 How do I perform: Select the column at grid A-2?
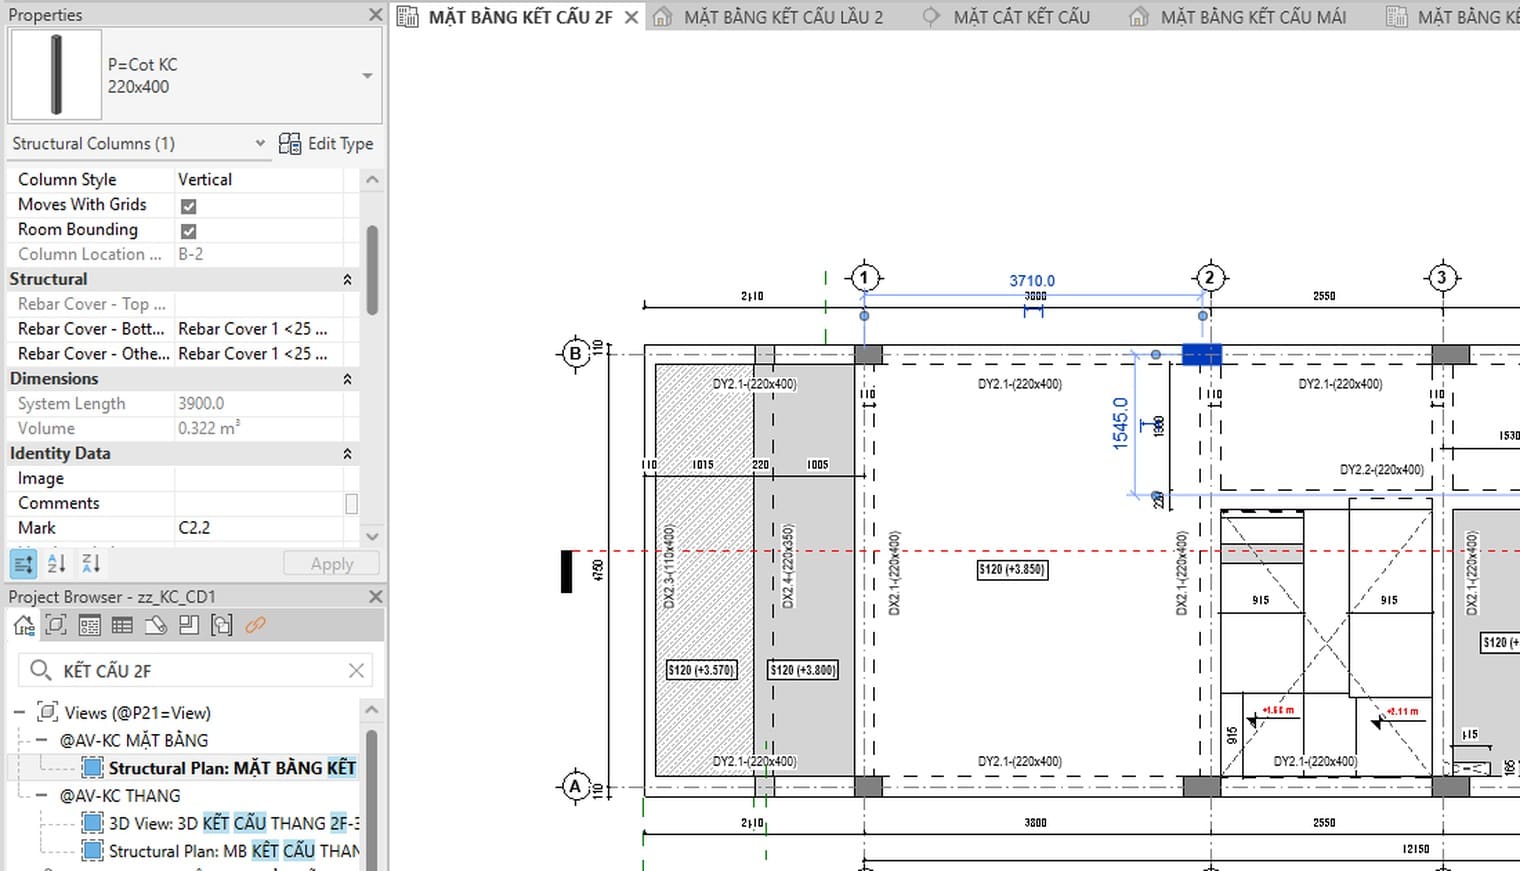point(1202,786)
